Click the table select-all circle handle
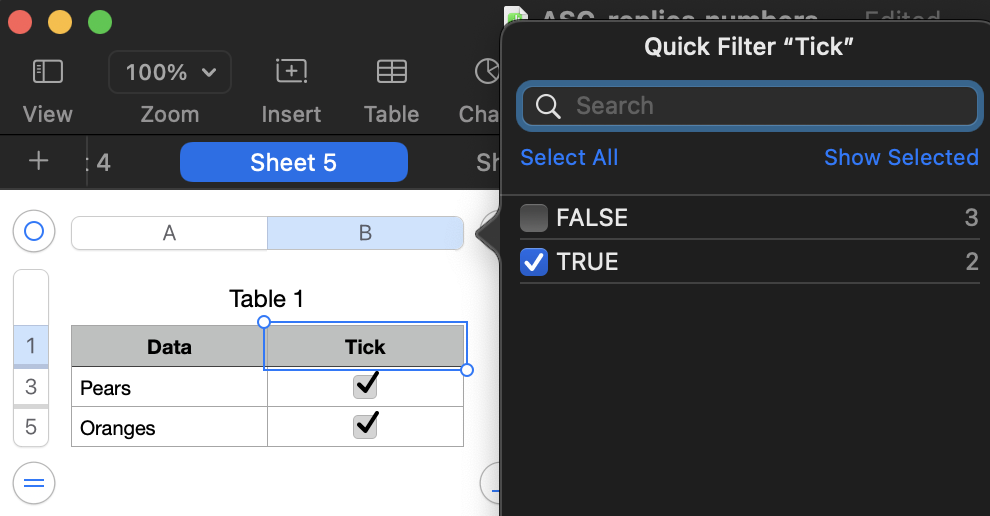The height and width of the screenshot is (516, 990). click(33, 232)
